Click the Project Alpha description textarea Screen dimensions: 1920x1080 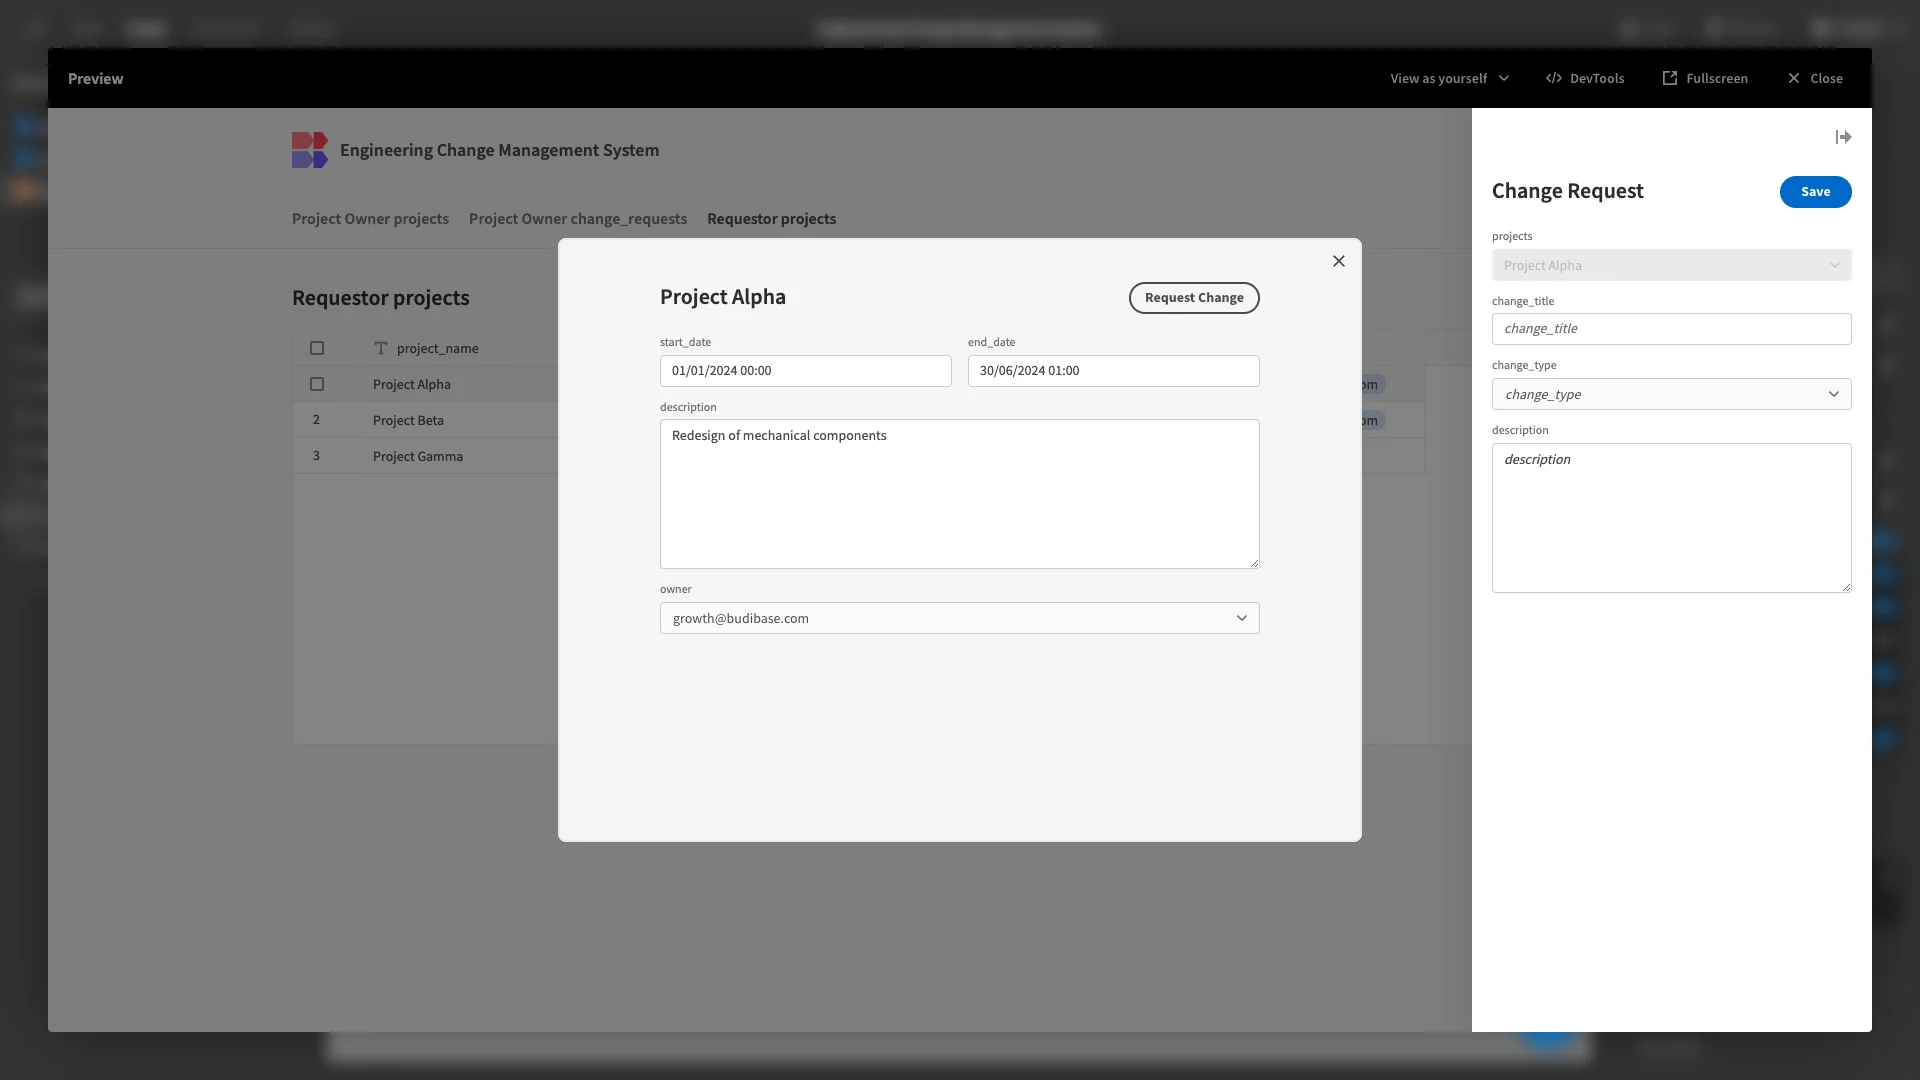(959, 494)
